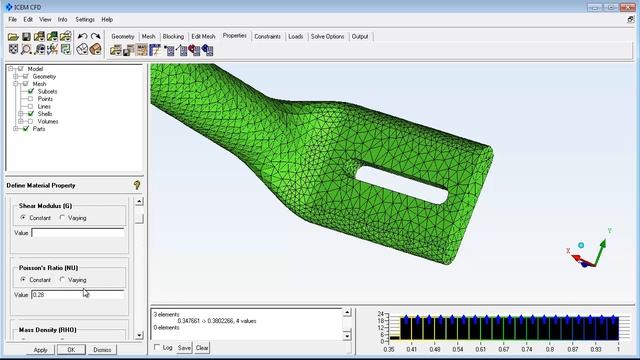Switch to the Loads tab

[296, 36]
